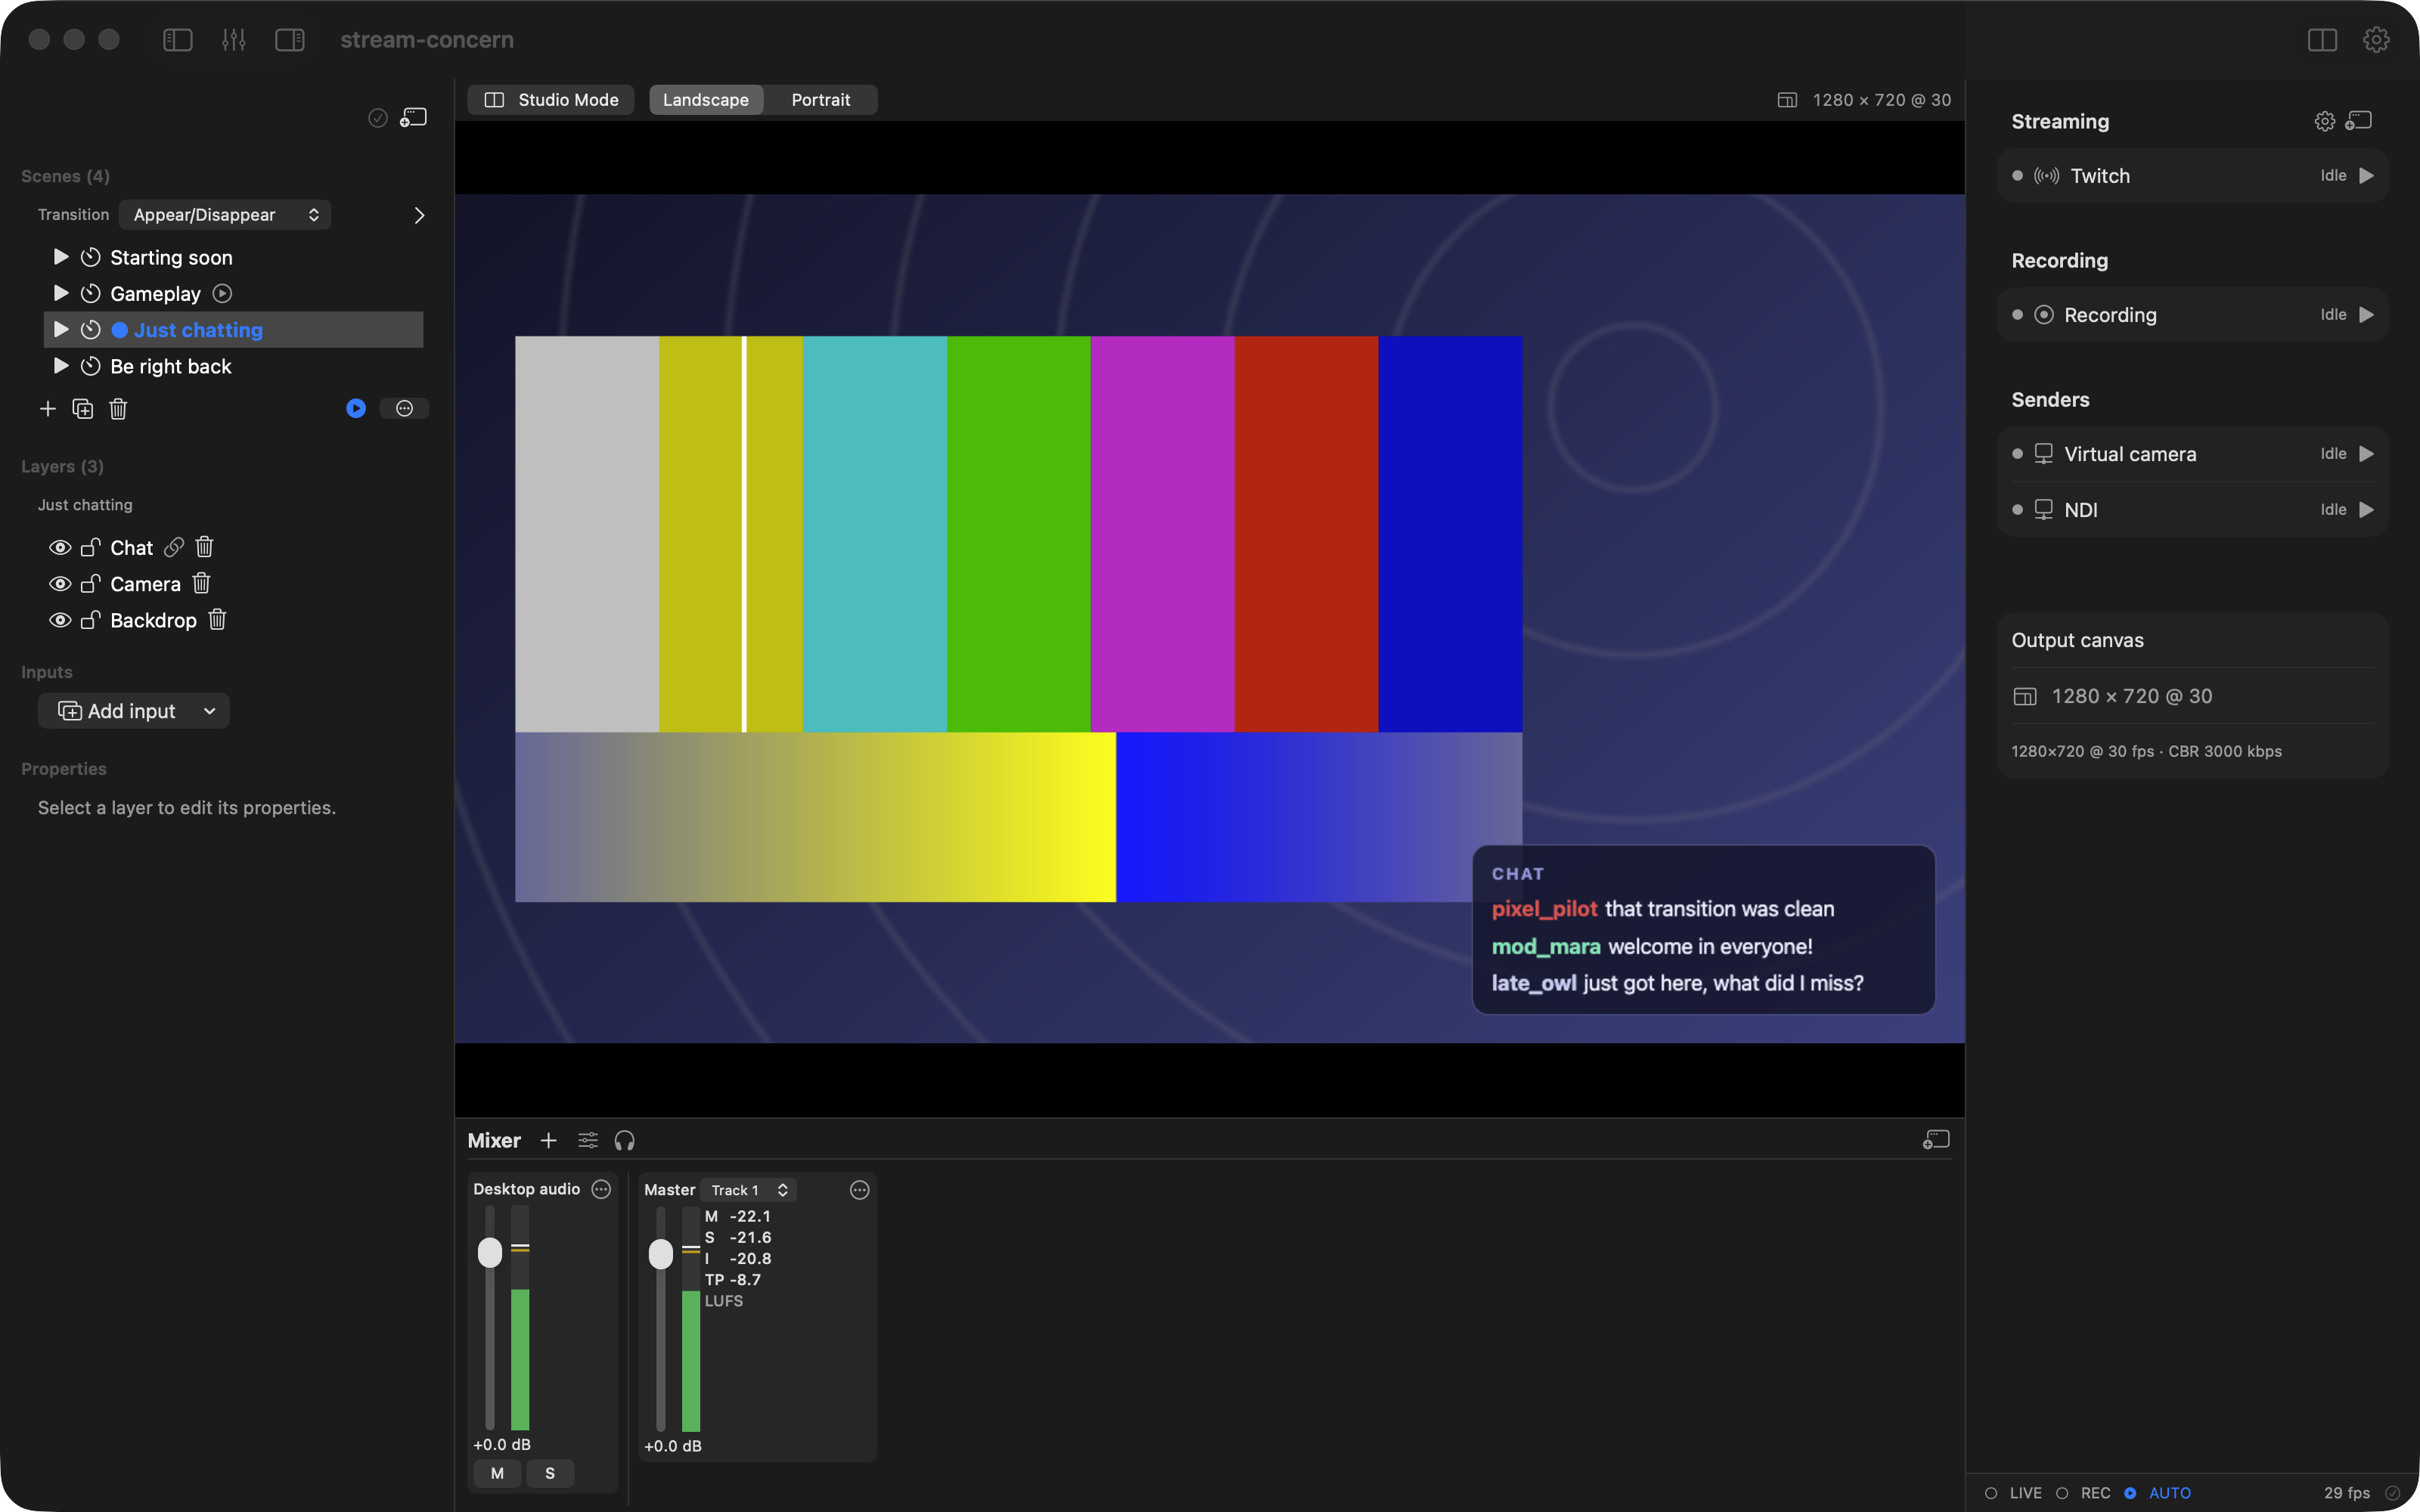Add a new scene with plus icon

(47, 409)
